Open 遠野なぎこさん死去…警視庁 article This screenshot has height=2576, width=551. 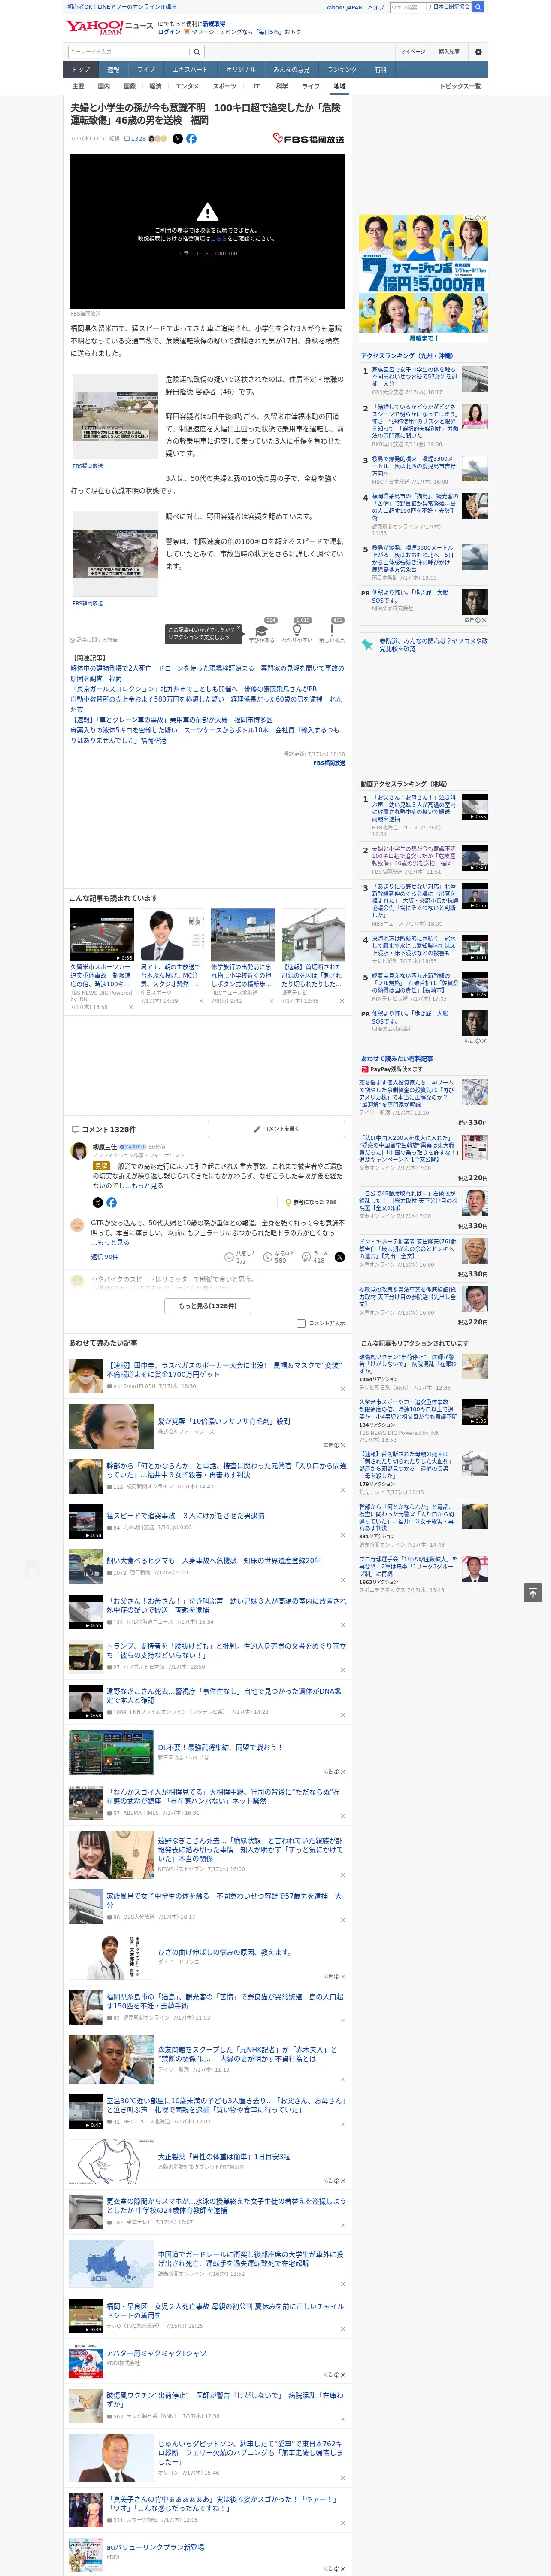[x=224, y=1695]
